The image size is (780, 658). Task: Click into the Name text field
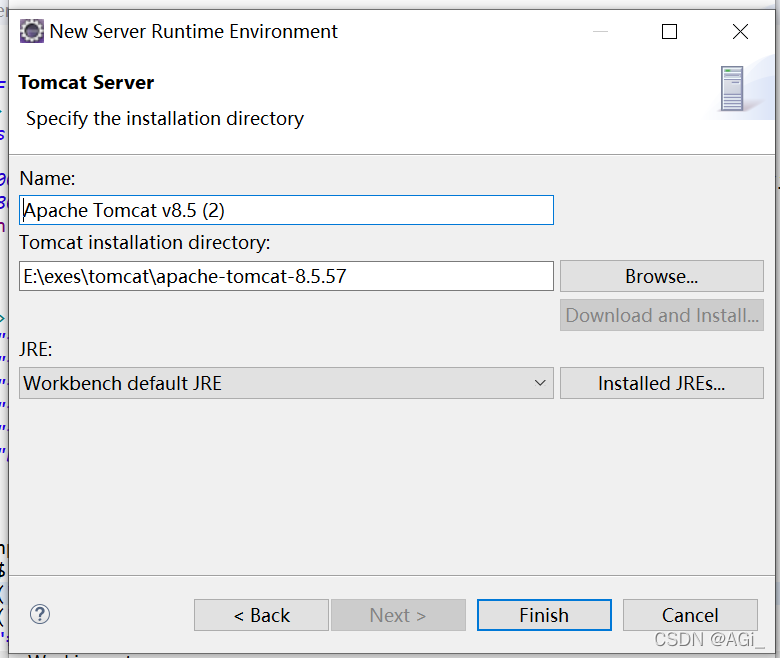pos(286,210)
